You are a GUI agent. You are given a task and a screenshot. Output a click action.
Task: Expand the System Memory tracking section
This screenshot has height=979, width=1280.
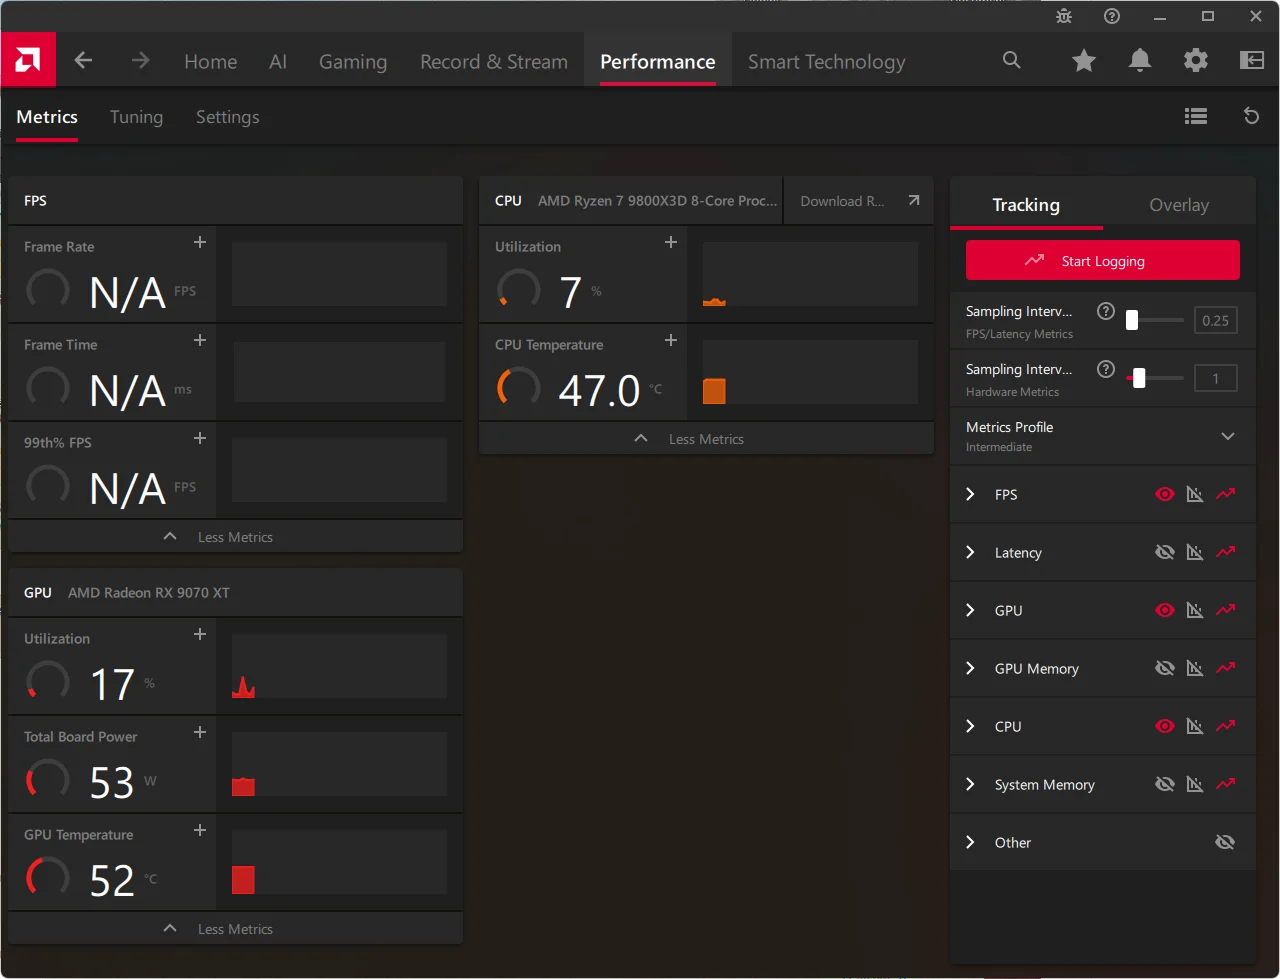970,784
